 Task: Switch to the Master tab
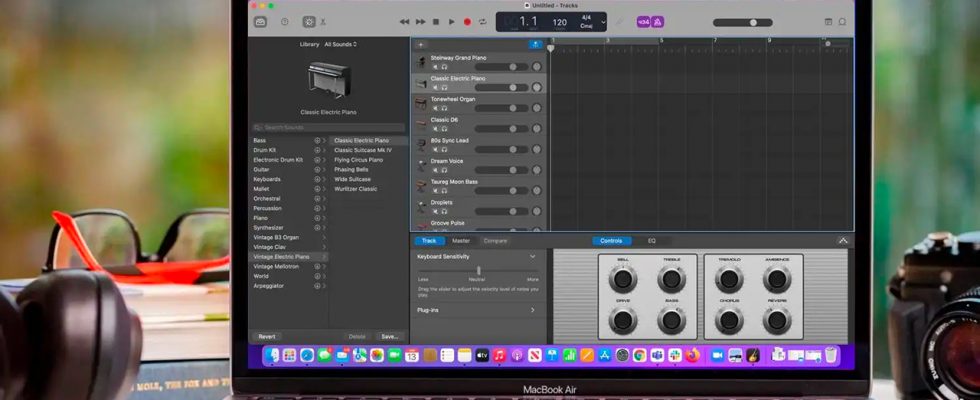(x=461, y=241)
